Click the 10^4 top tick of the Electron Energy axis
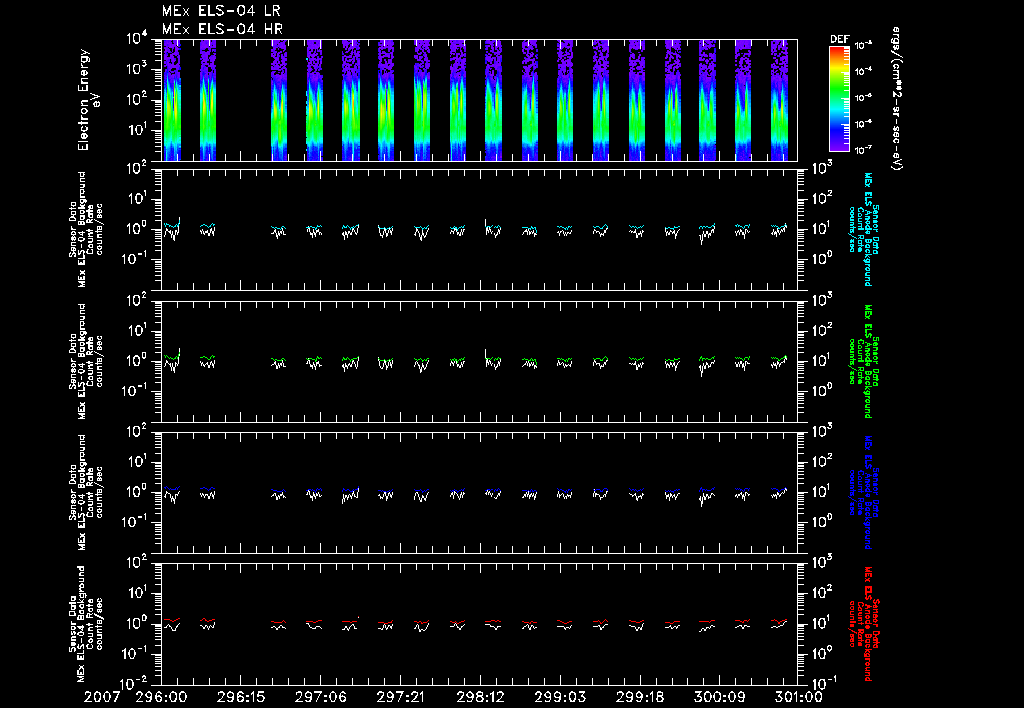 [136, 39]
